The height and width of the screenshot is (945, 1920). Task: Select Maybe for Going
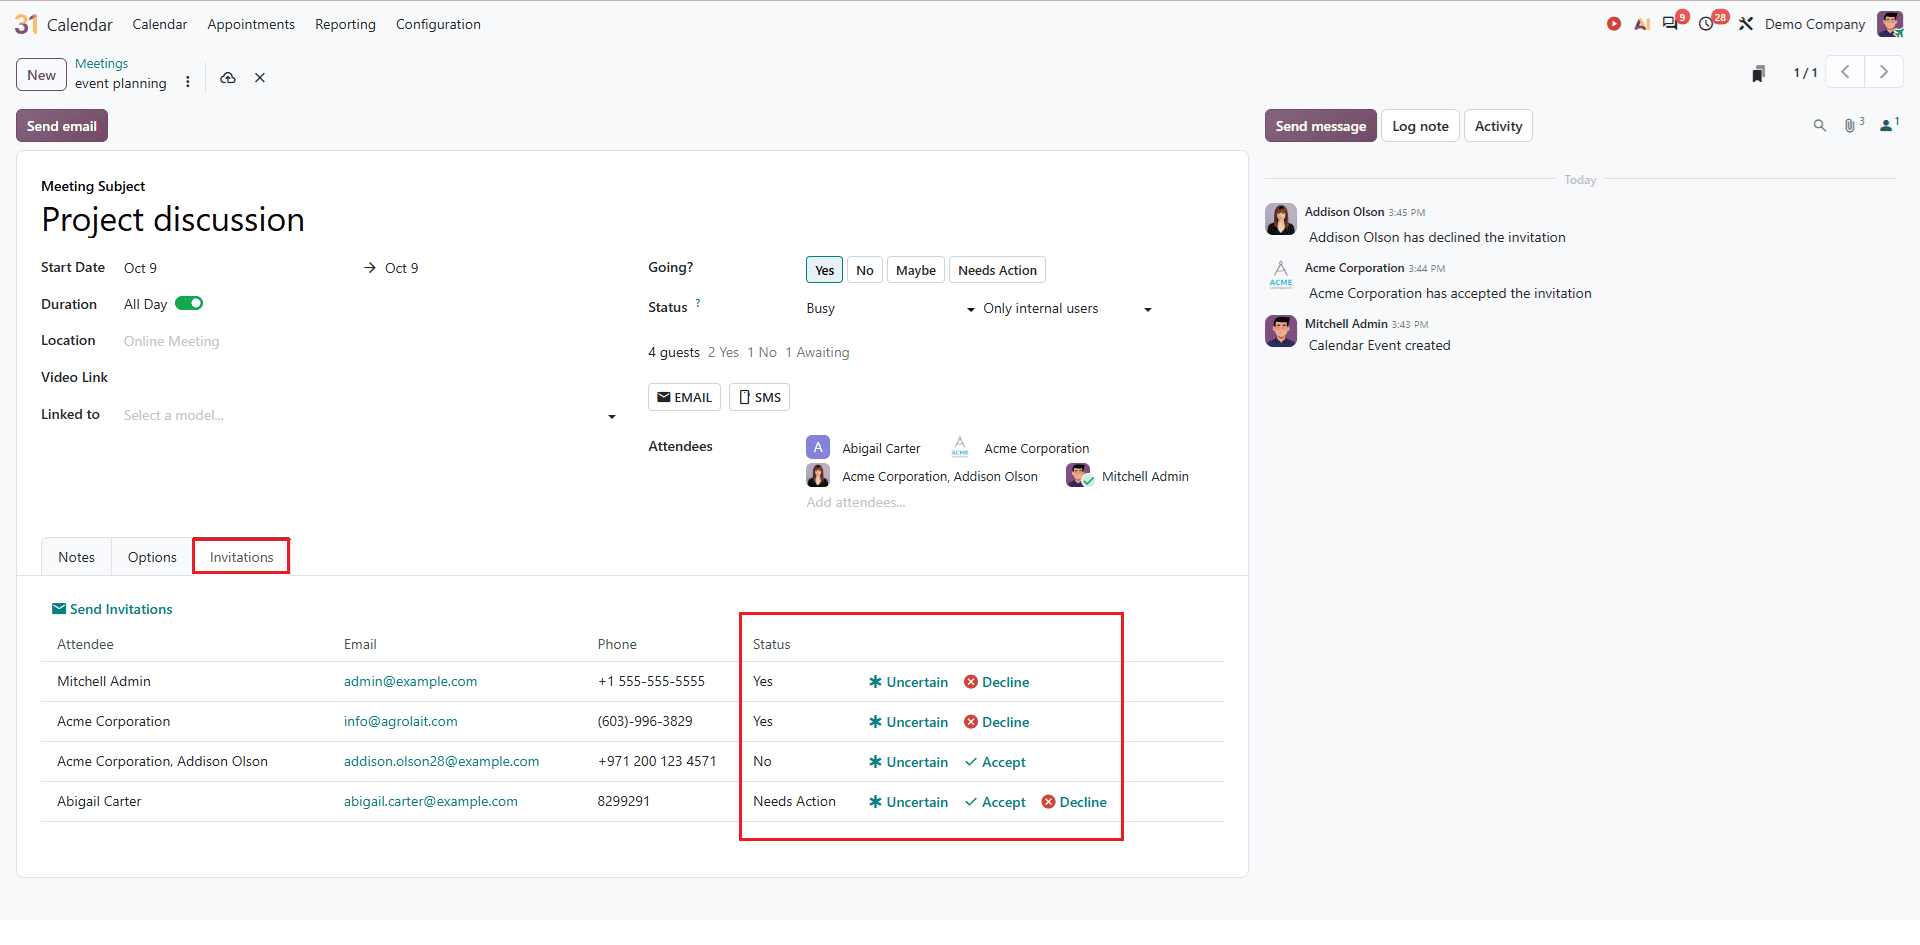(x=916, y=270)
